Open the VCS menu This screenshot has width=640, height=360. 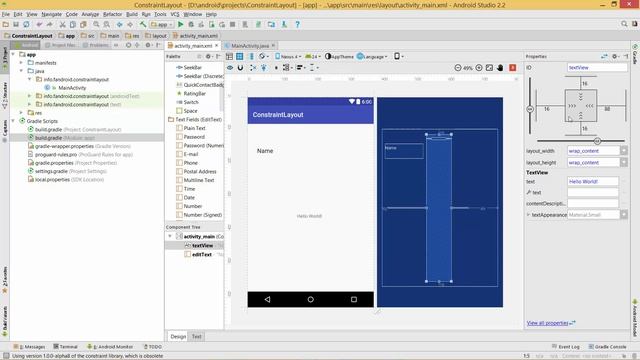[175, 14]
